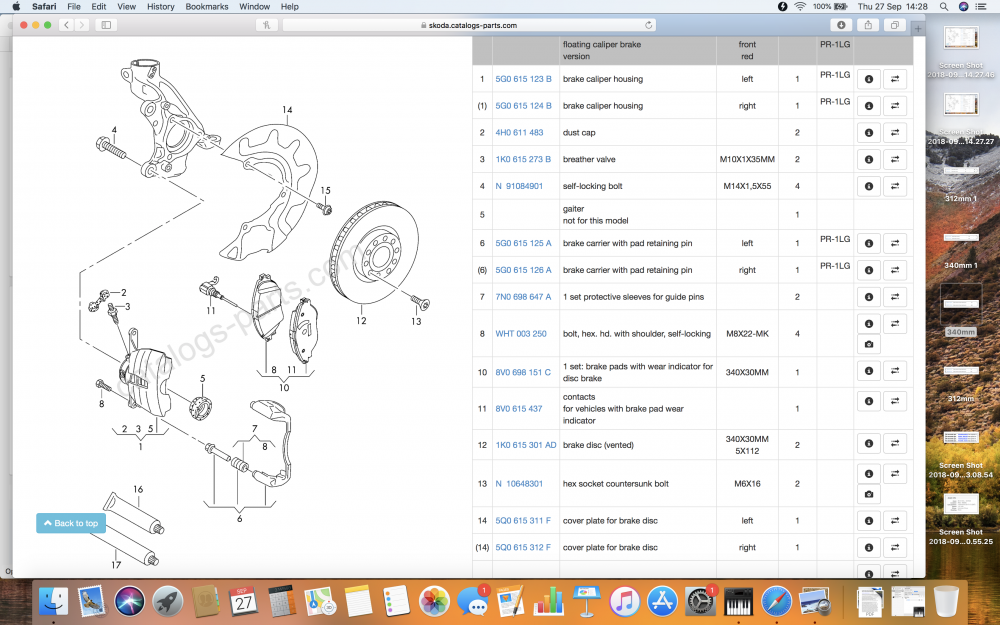The height and width of the screenshot is (625, 1000).
Task: Open Trash in the Dock
Action: (946, 601)
